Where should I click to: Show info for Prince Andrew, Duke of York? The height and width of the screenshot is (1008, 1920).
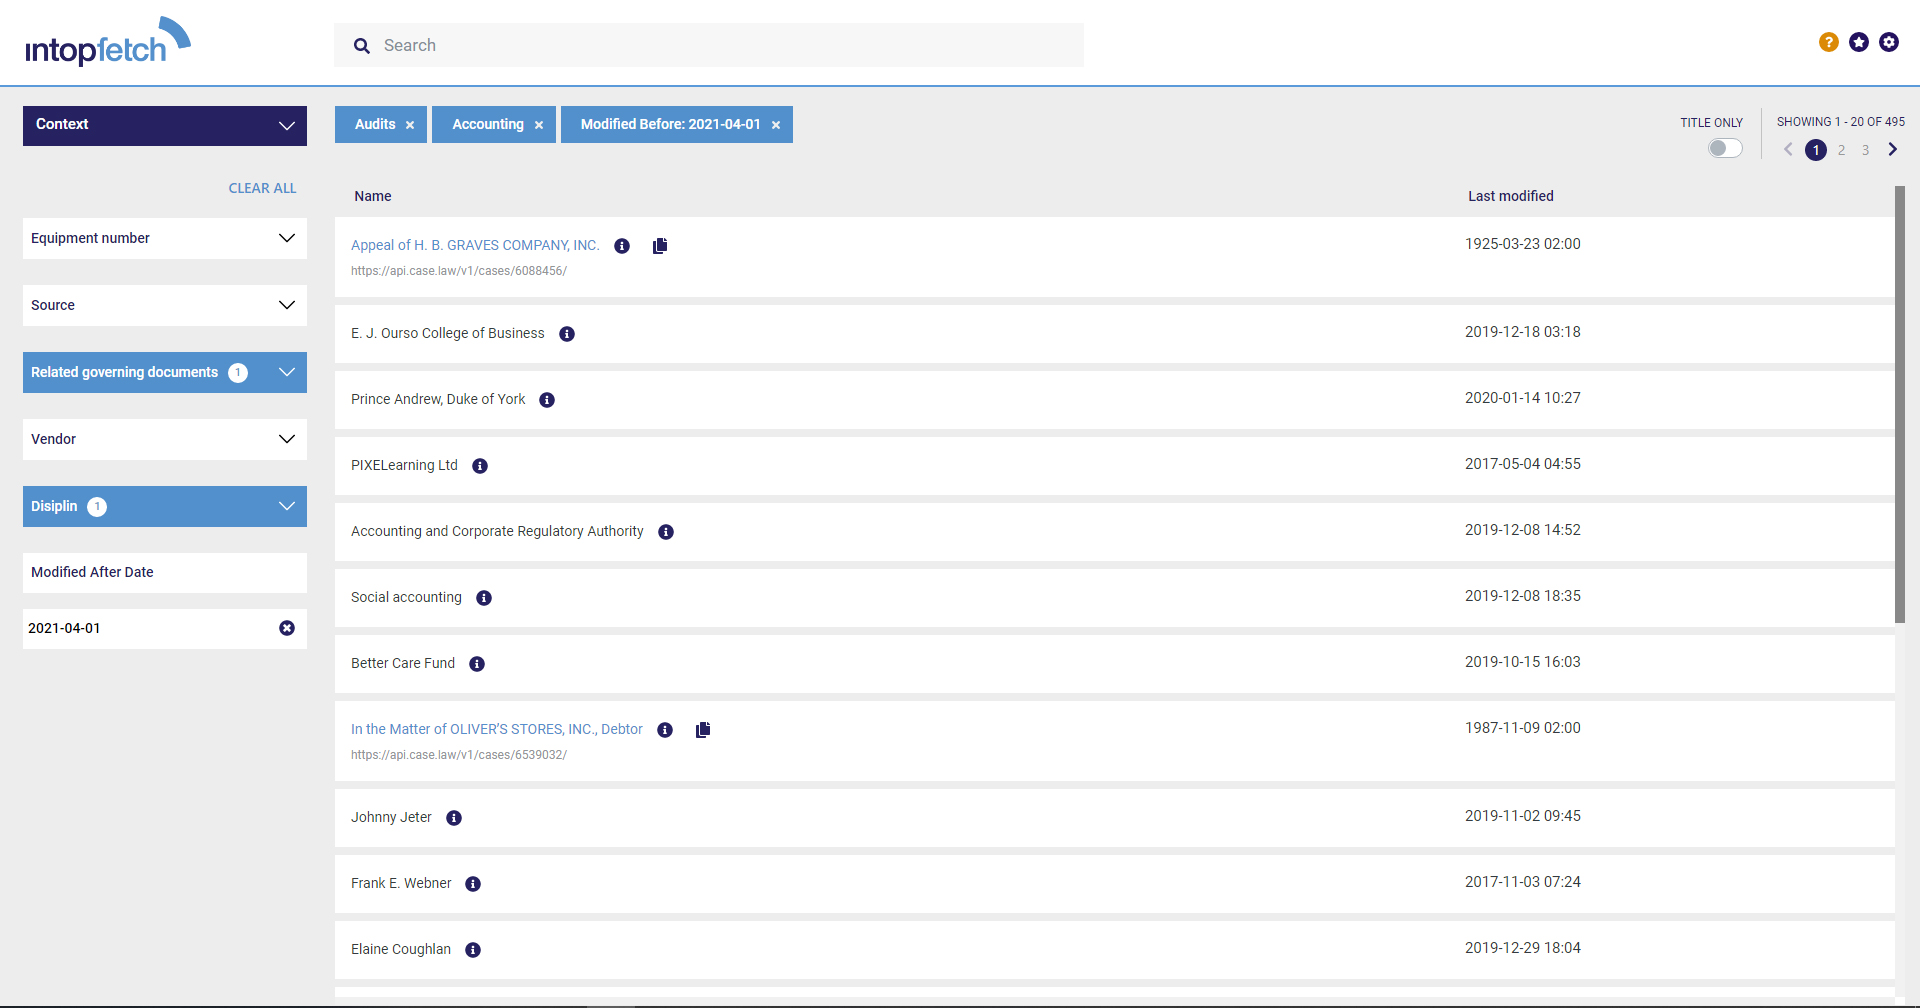click(547, 400)
